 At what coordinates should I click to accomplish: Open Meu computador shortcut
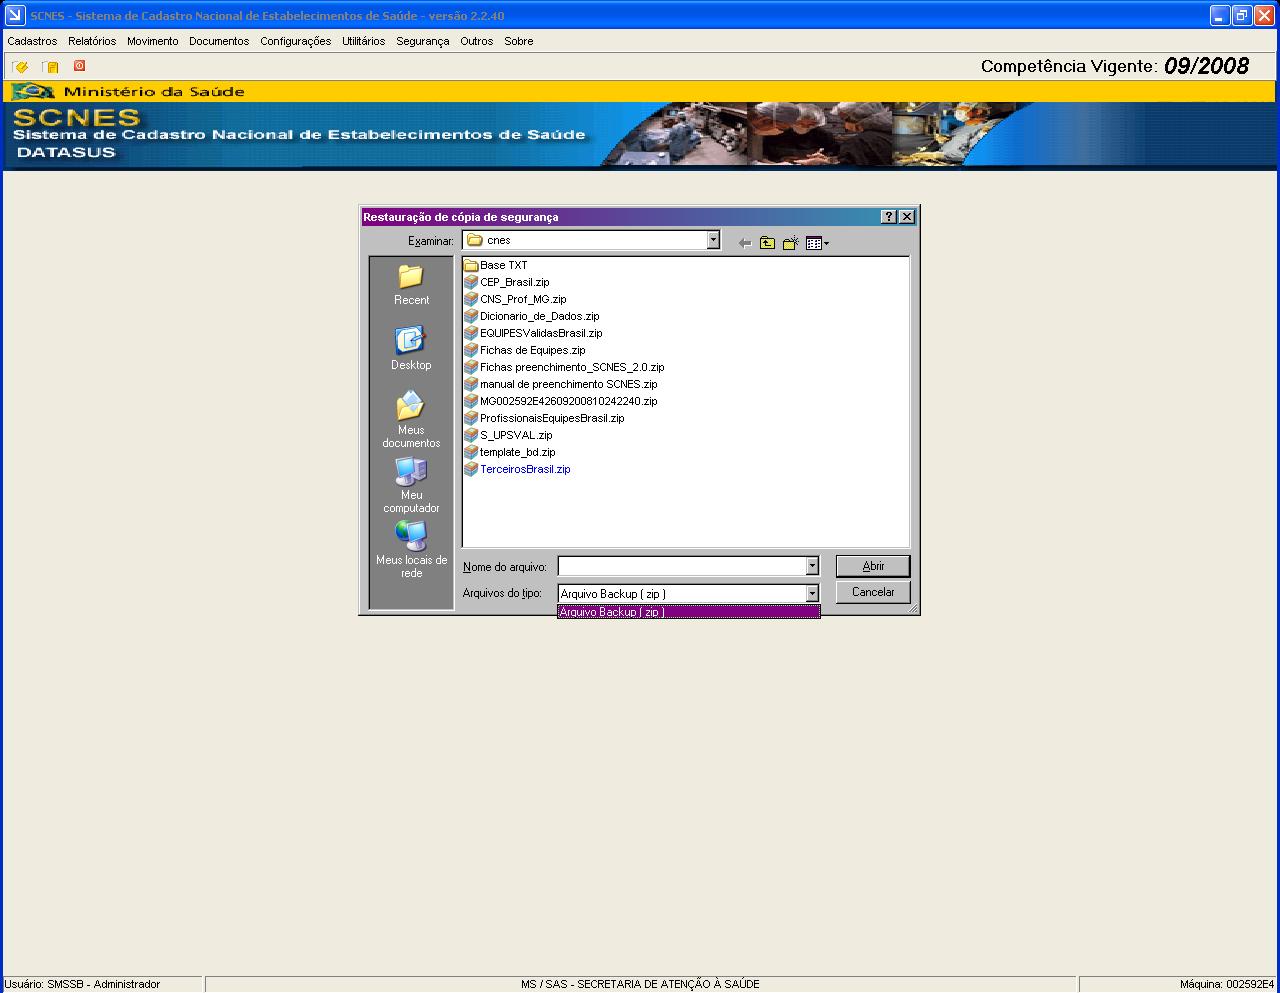pos(411,484)
